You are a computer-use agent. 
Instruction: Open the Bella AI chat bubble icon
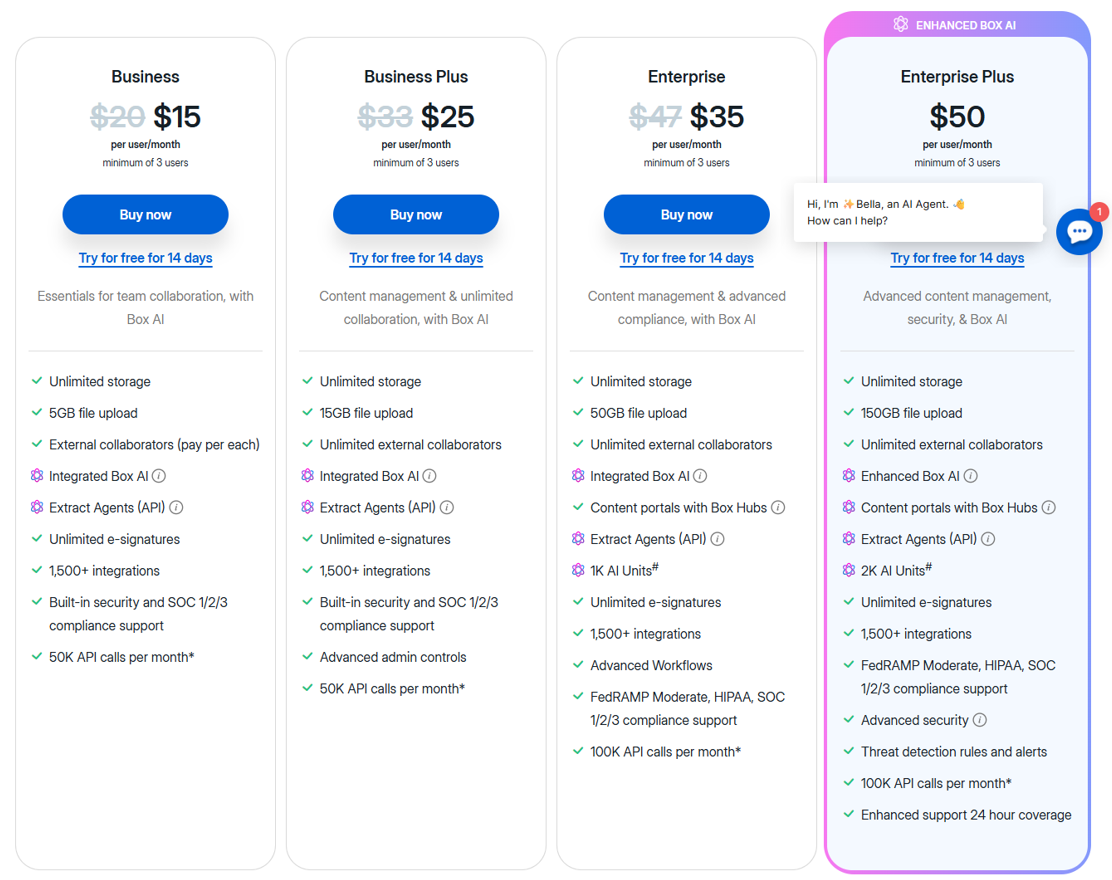1079,232
